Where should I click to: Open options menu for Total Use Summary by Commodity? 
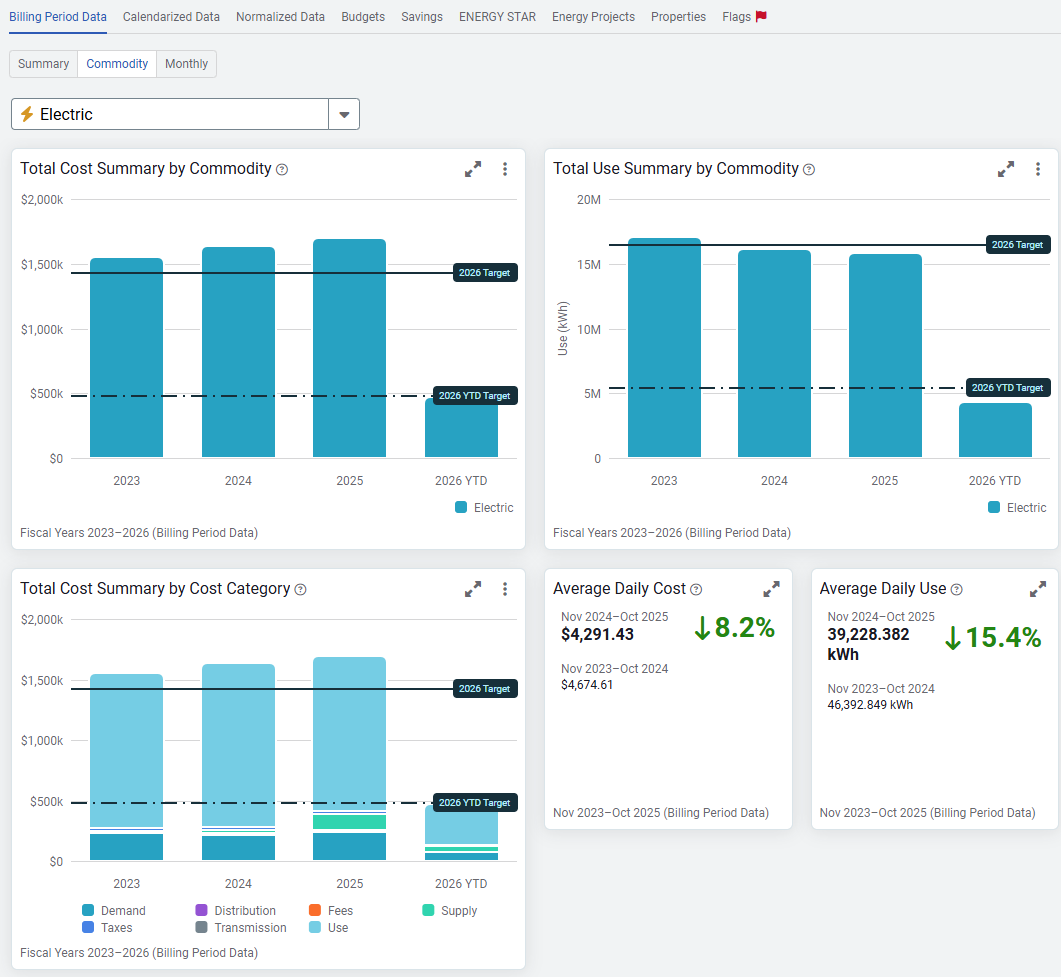point(1038,169)
